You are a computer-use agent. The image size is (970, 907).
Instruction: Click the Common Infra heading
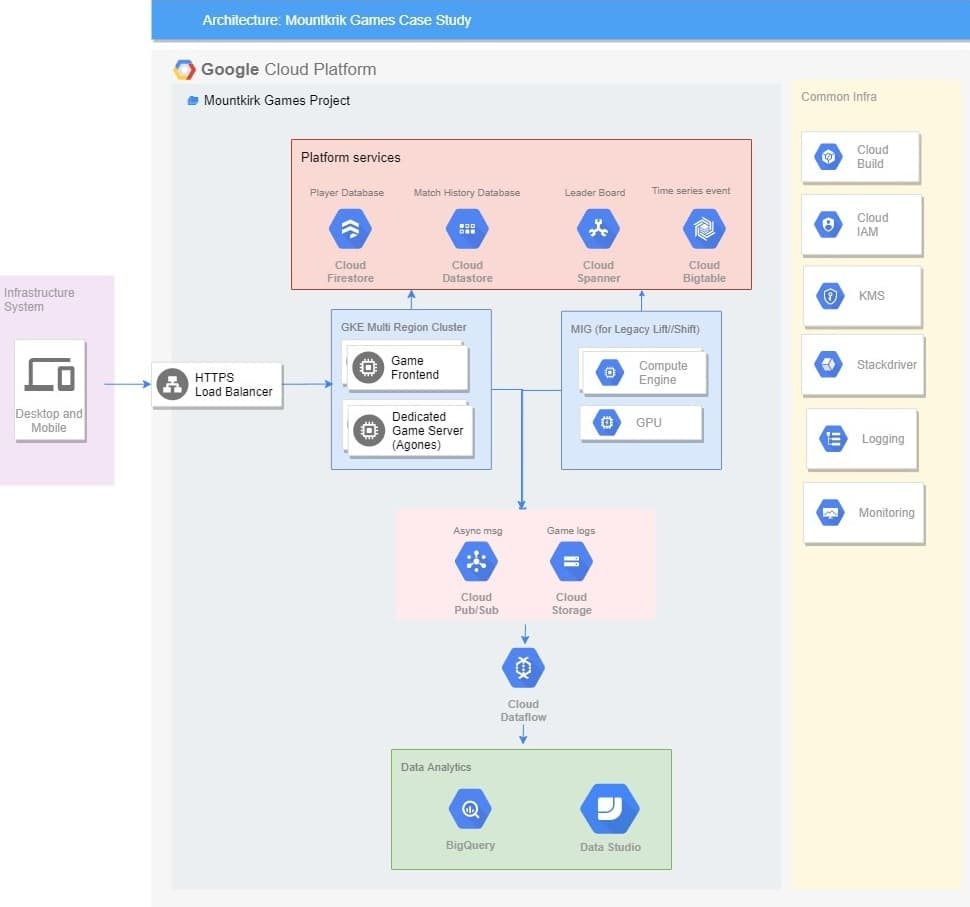tap(839, 97)
